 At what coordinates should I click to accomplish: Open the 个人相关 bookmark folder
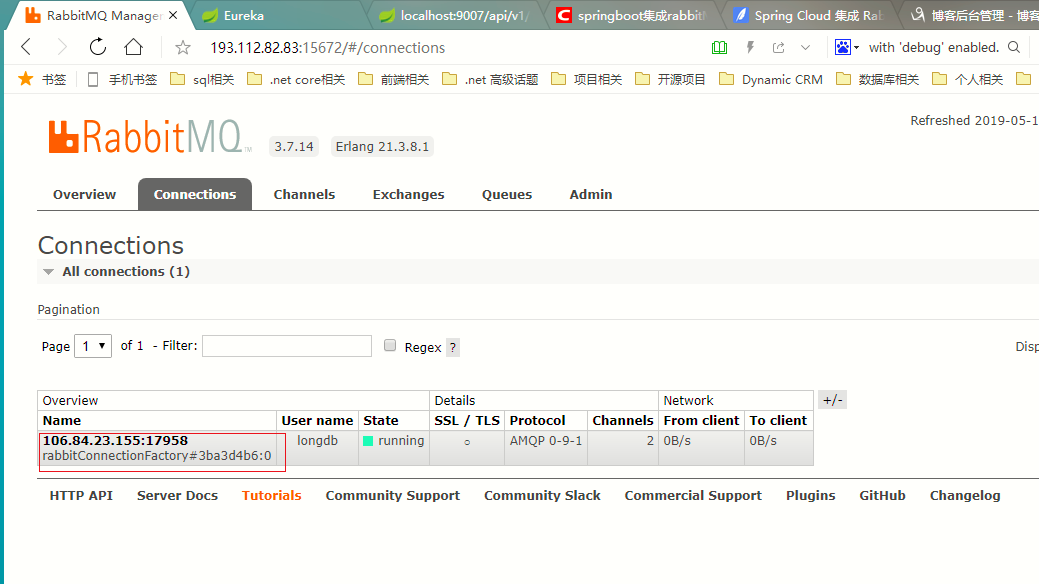point(967,80)
